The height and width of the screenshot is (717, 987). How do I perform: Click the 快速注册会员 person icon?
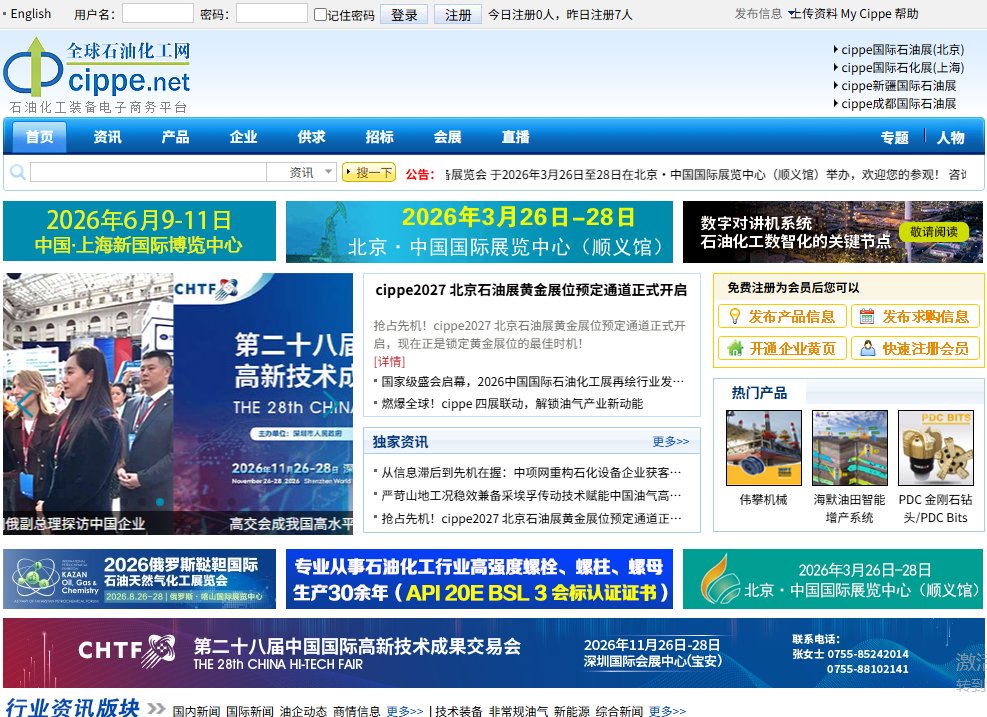(870, 349)
